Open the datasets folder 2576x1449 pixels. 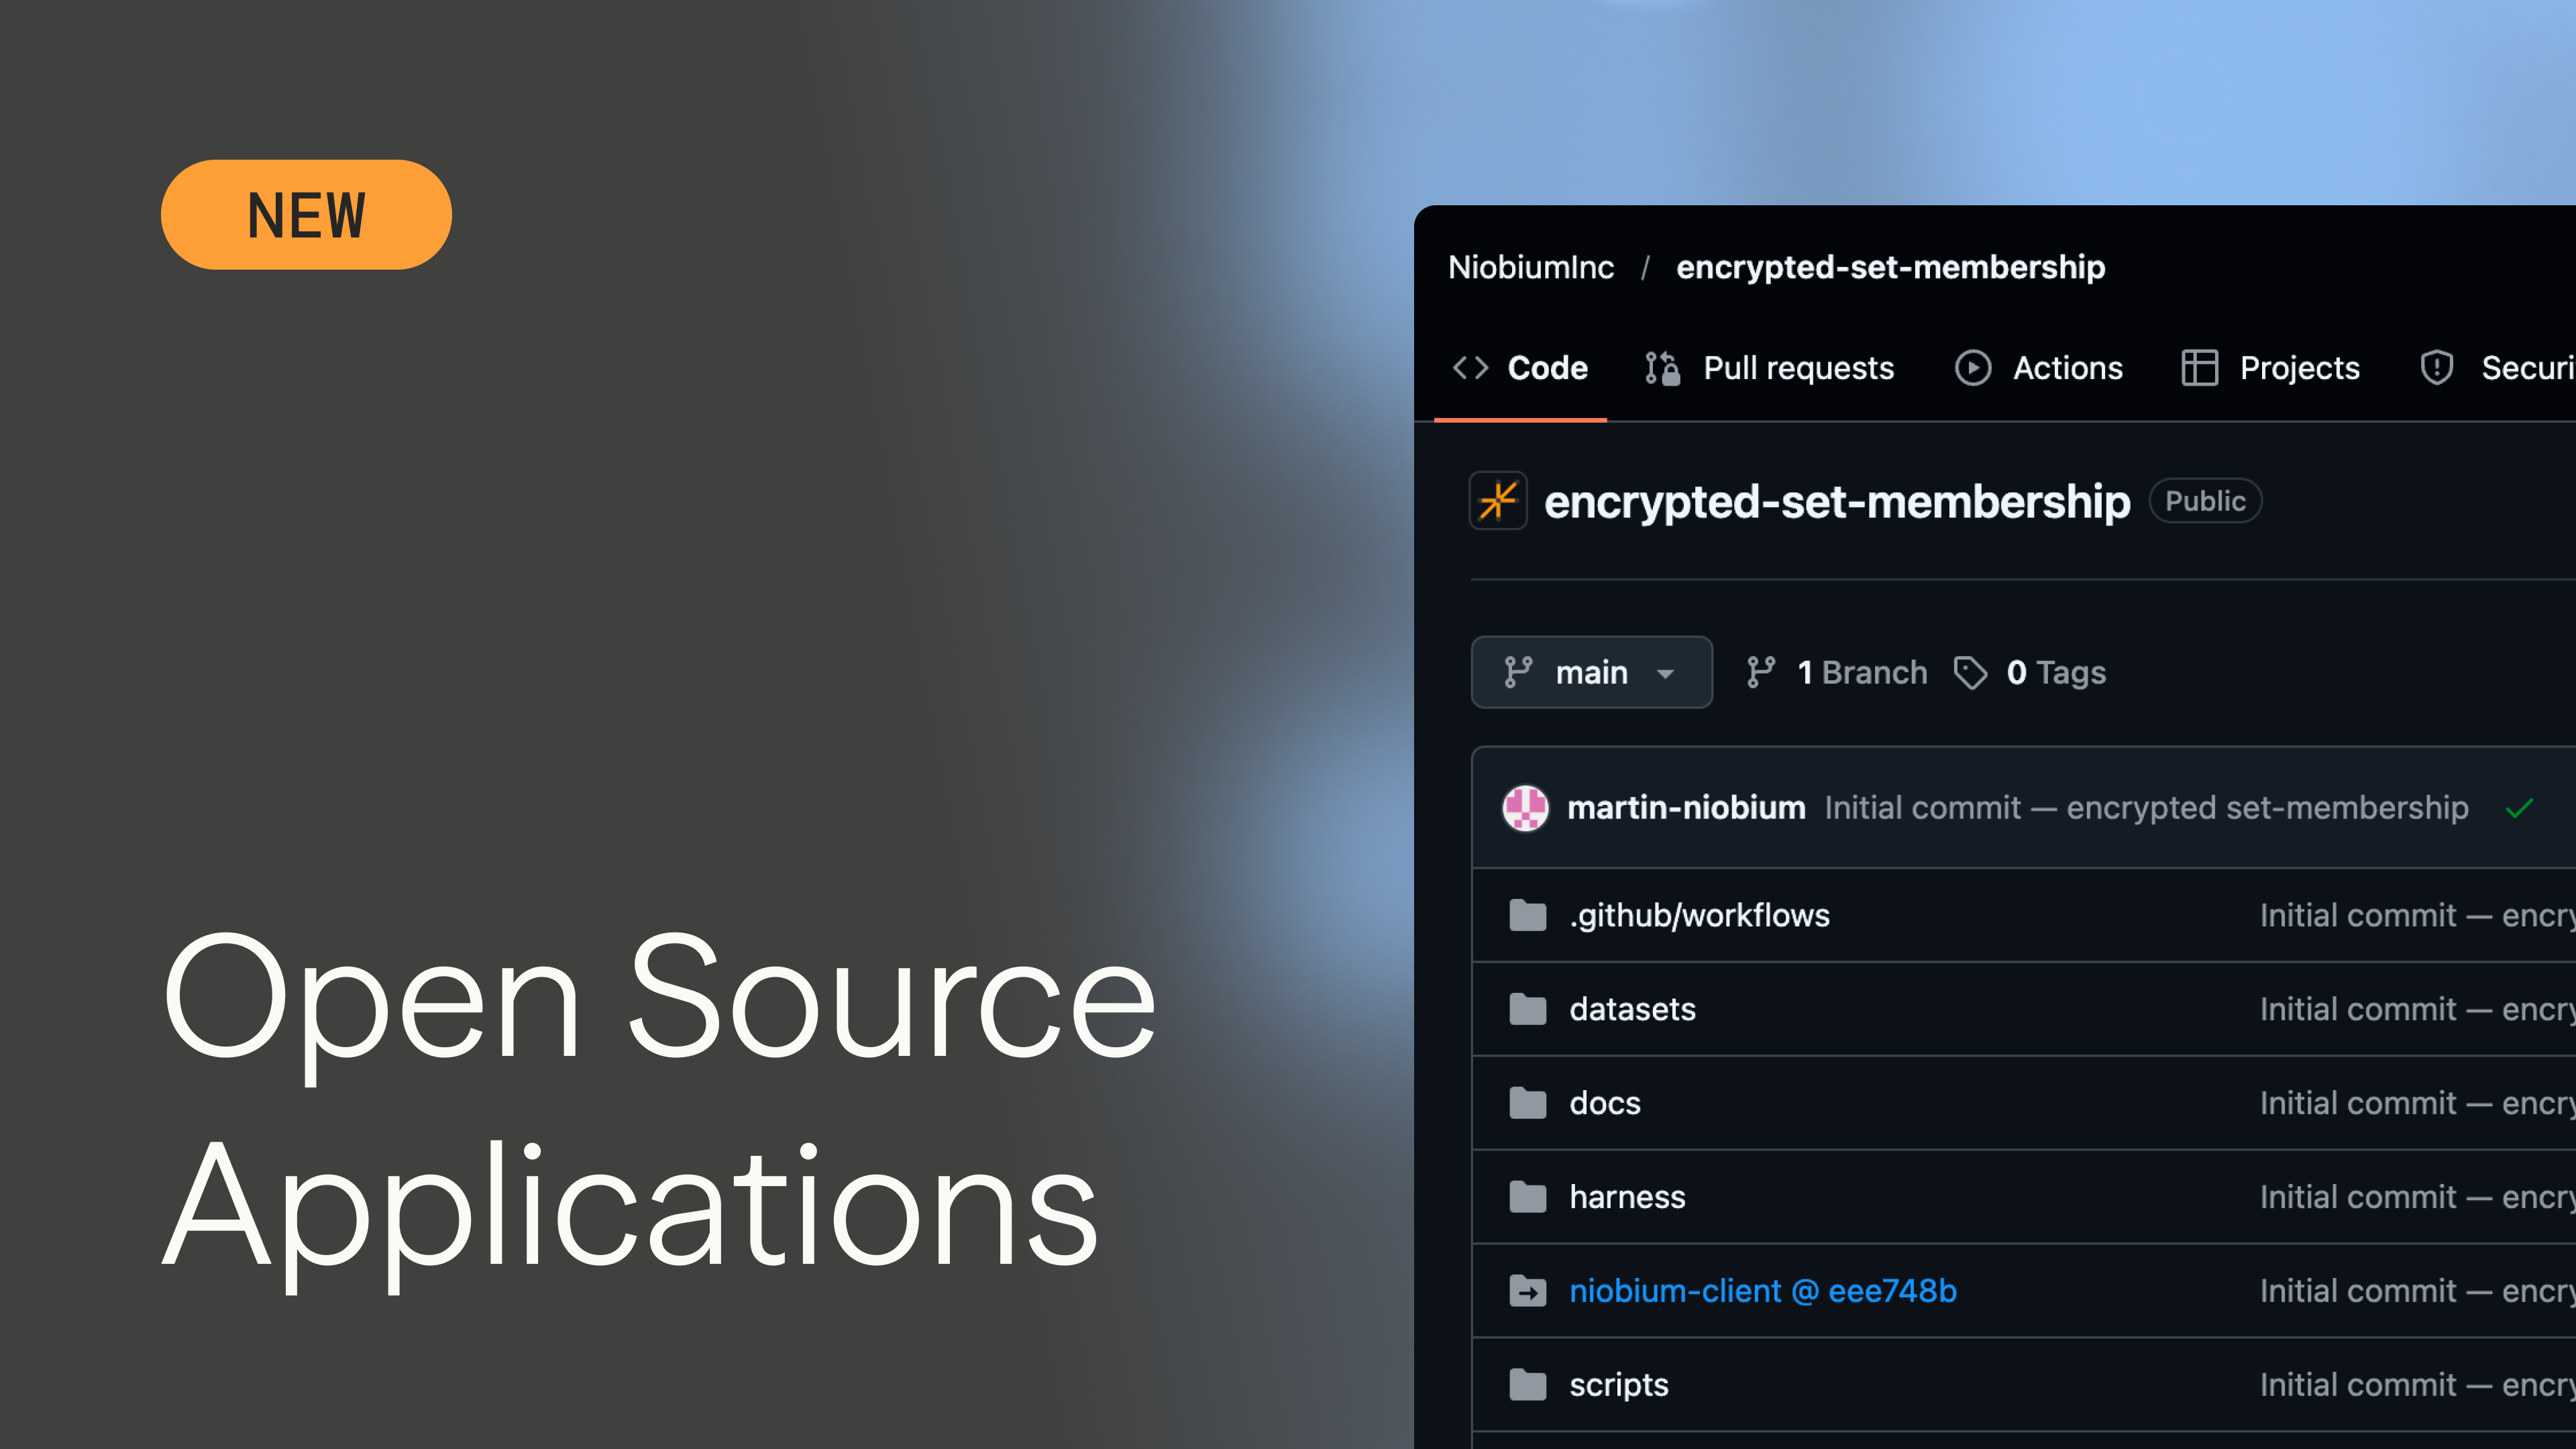[1632, 1009]
